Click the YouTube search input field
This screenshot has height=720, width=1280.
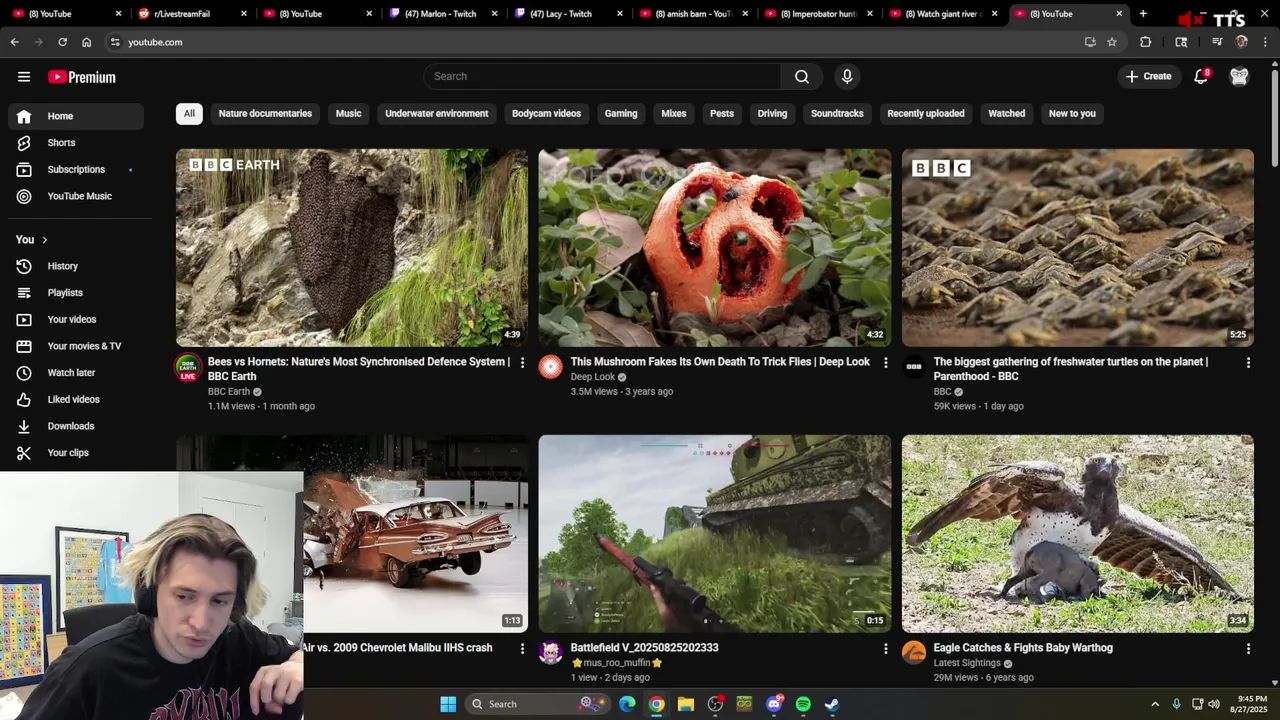tap(602, 76)
